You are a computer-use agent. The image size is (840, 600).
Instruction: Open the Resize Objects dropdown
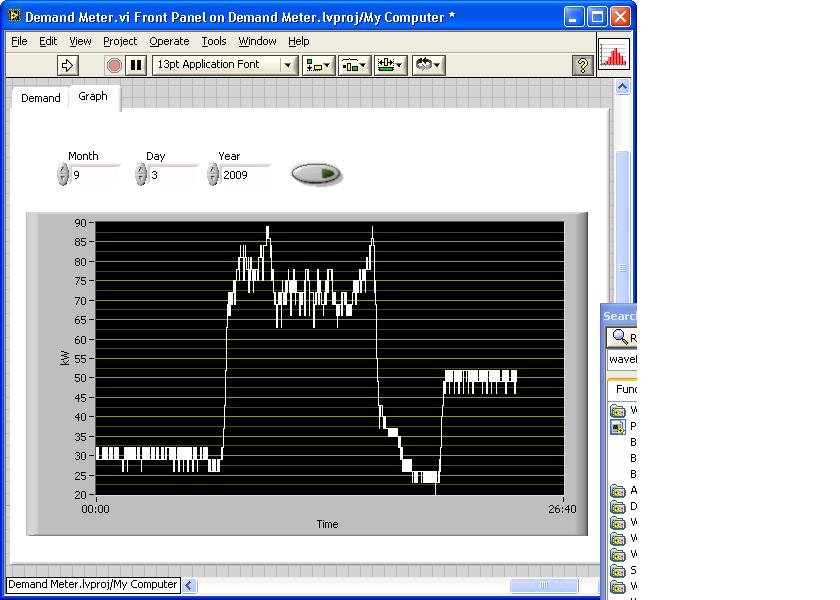(x=391, y=65)
